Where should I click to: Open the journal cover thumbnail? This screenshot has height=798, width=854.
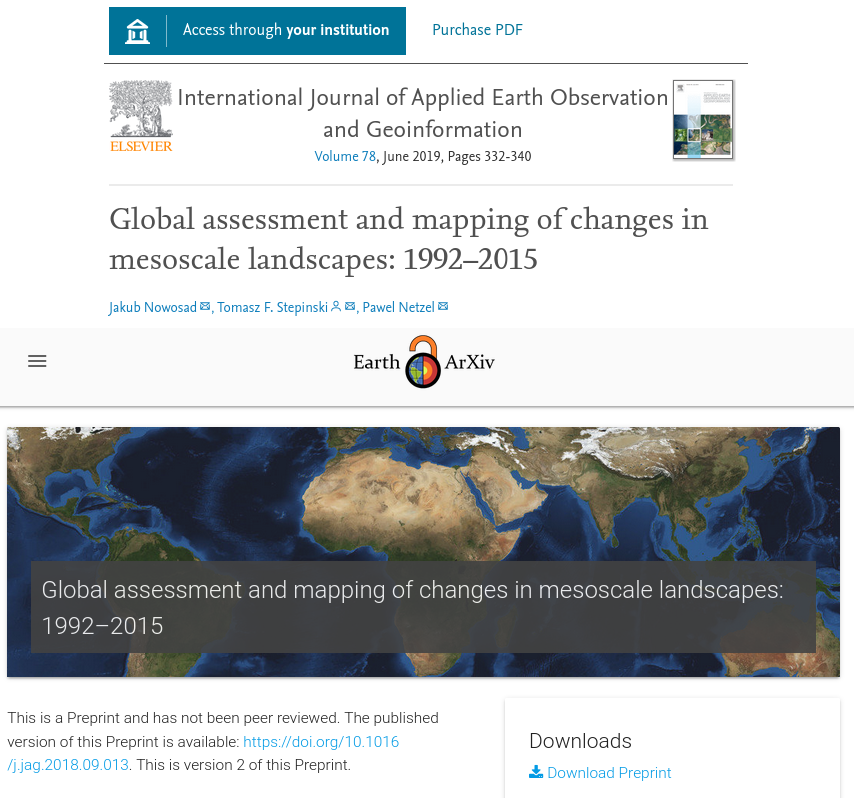[703, 119]
